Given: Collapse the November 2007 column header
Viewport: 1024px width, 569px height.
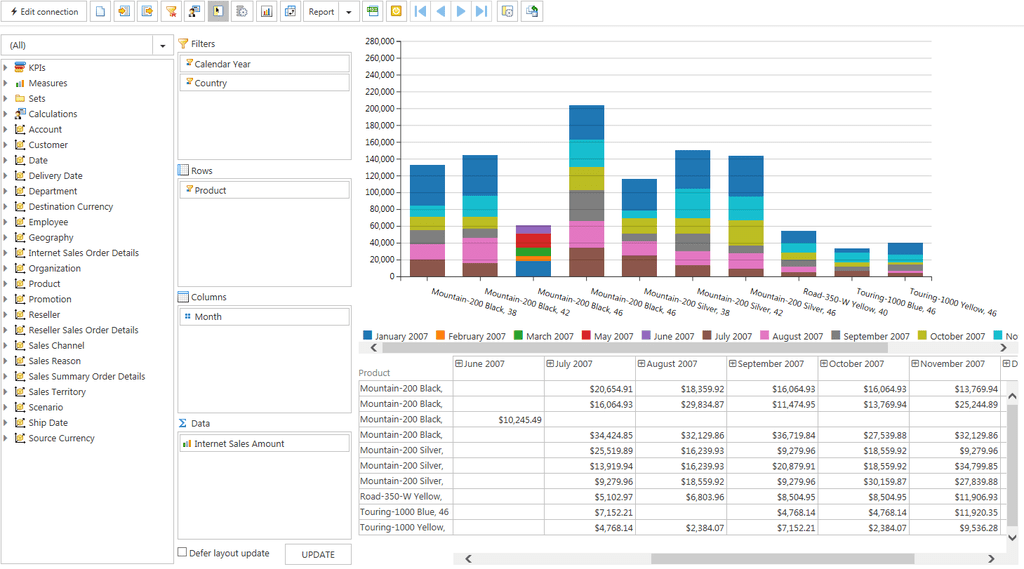Looking at the screenshot, I should [915, 363].
